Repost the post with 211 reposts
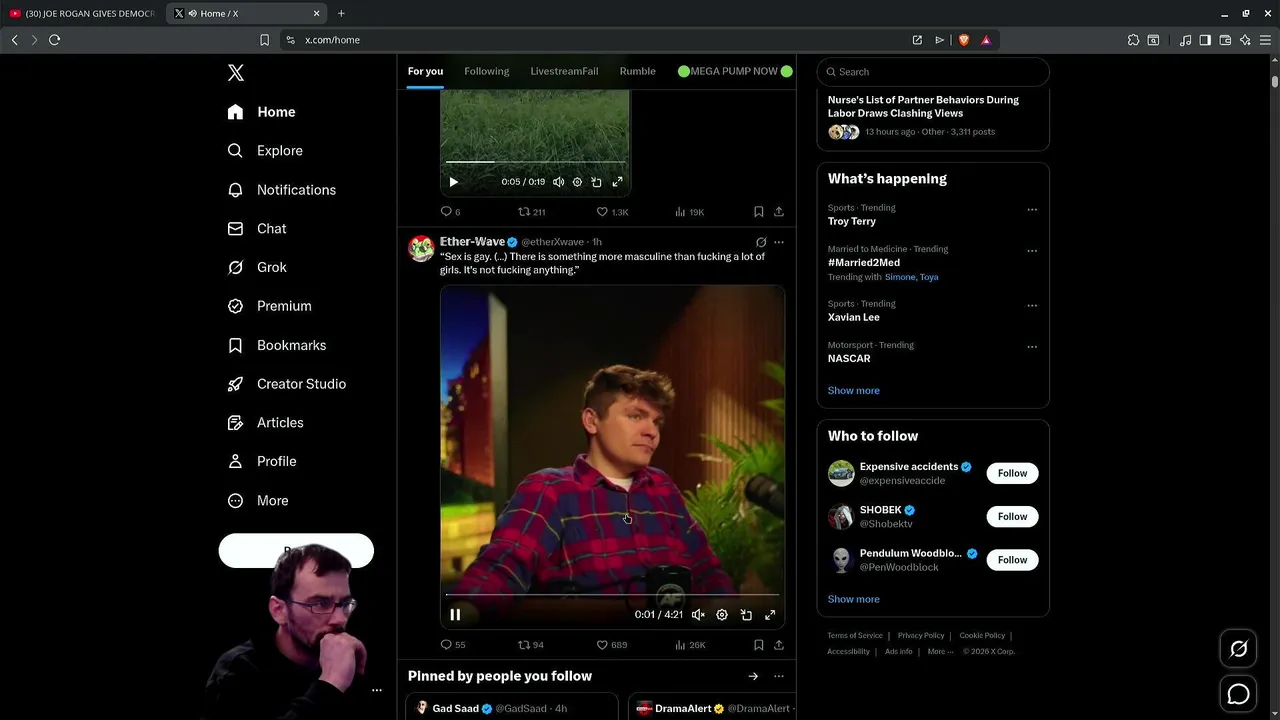This screenshot has height=720, width=1280. (x=531, y=212)
